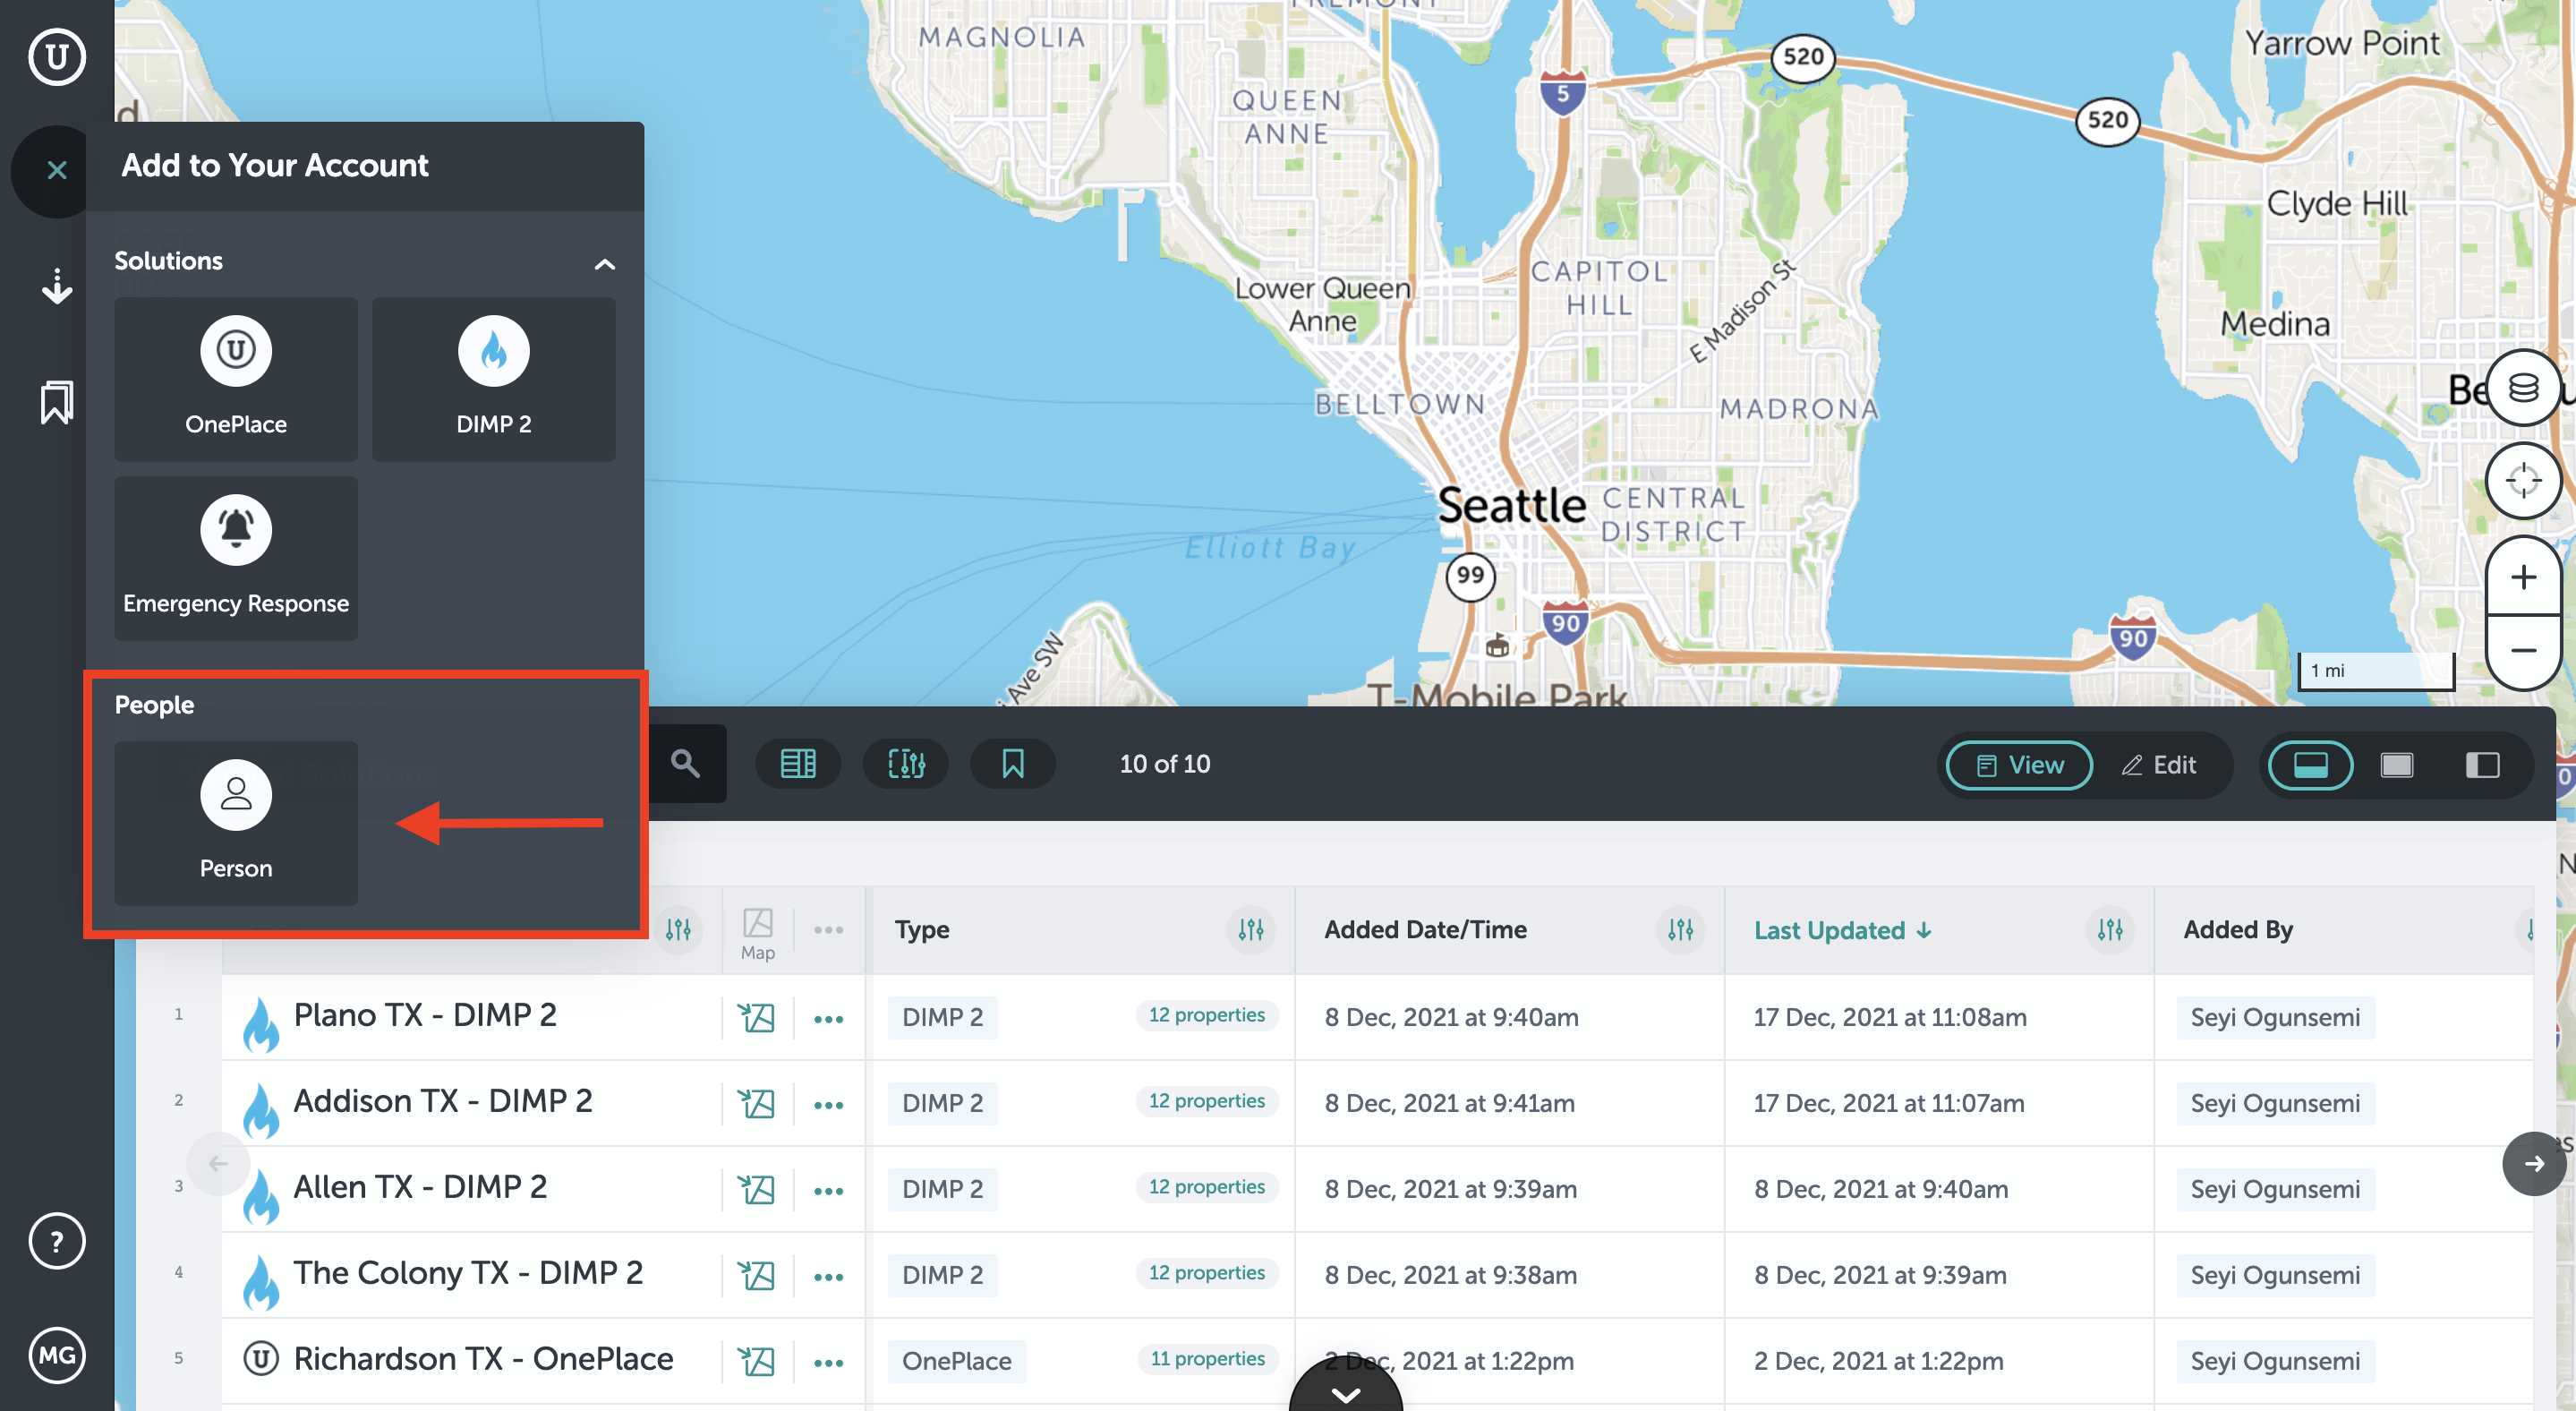
Task: Click the search magnifier icon
Action: [x=685, y=764]
